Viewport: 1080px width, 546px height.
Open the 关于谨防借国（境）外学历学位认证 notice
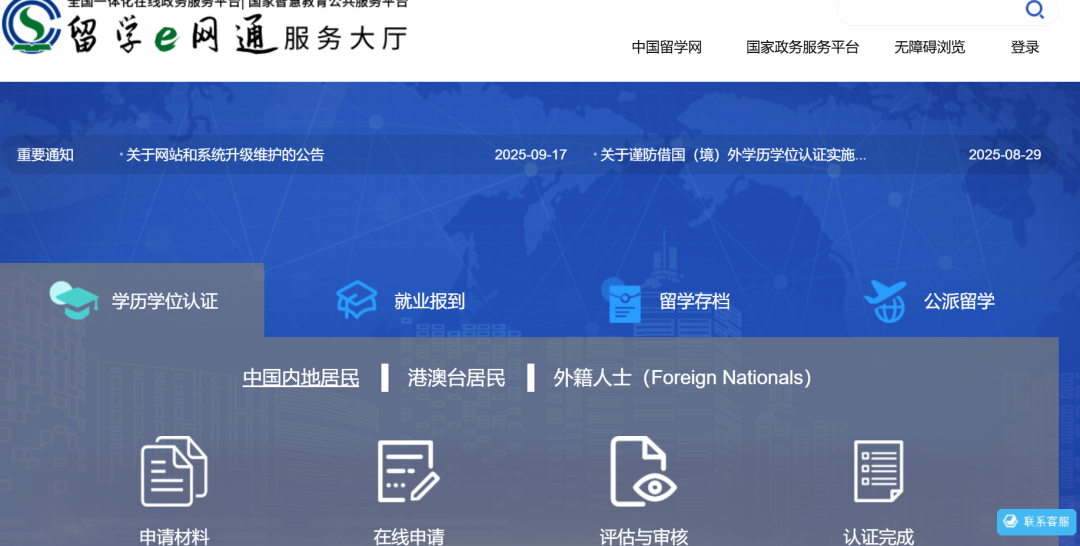pyautogui.click(x=733, y=155)
